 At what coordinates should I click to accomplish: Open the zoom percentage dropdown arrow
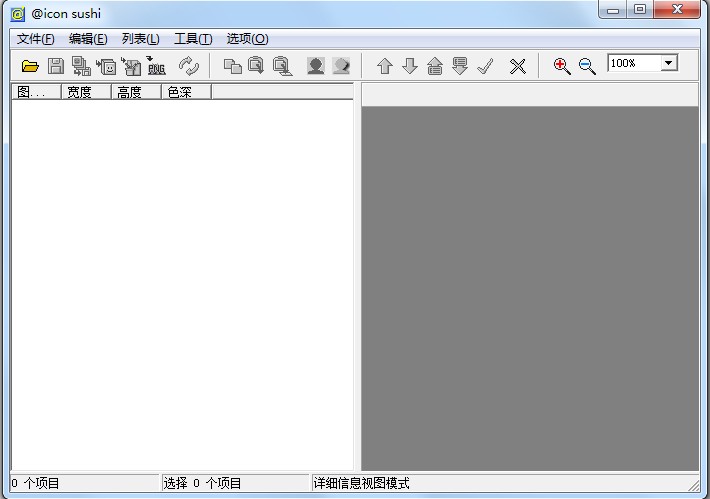pyautogui.click(x=669, y=63)
